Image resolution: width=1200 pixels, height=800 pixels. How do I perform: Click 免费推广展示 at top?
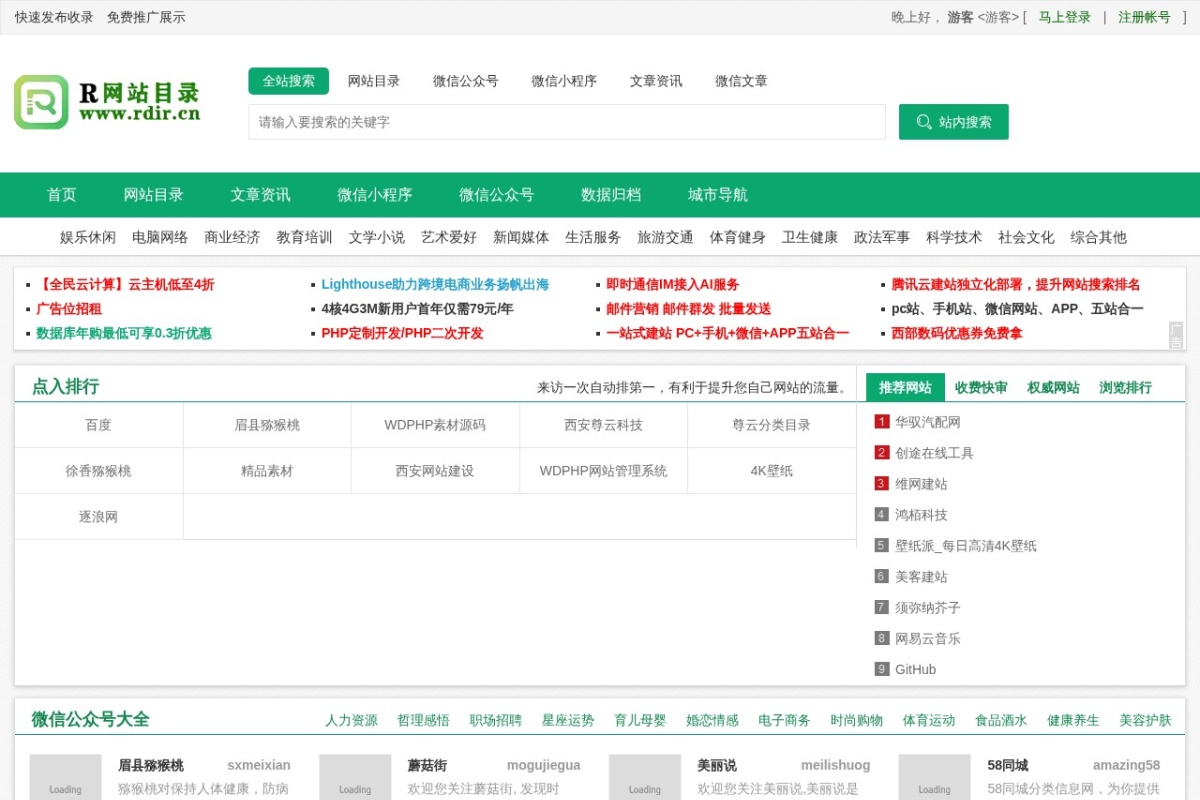click(146, 17)
